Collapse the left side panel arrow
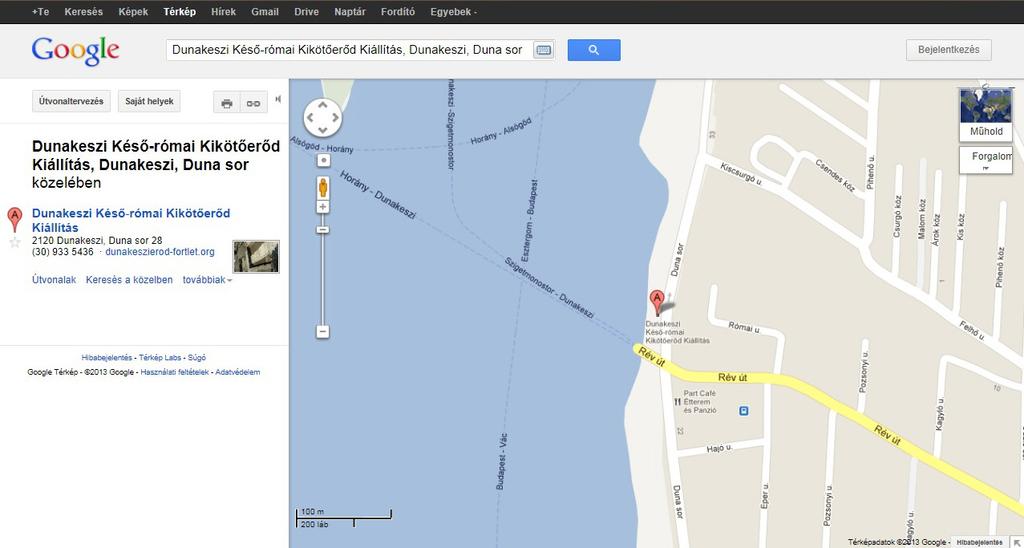This screenshot has height=548, width=1024. [278, 99]
